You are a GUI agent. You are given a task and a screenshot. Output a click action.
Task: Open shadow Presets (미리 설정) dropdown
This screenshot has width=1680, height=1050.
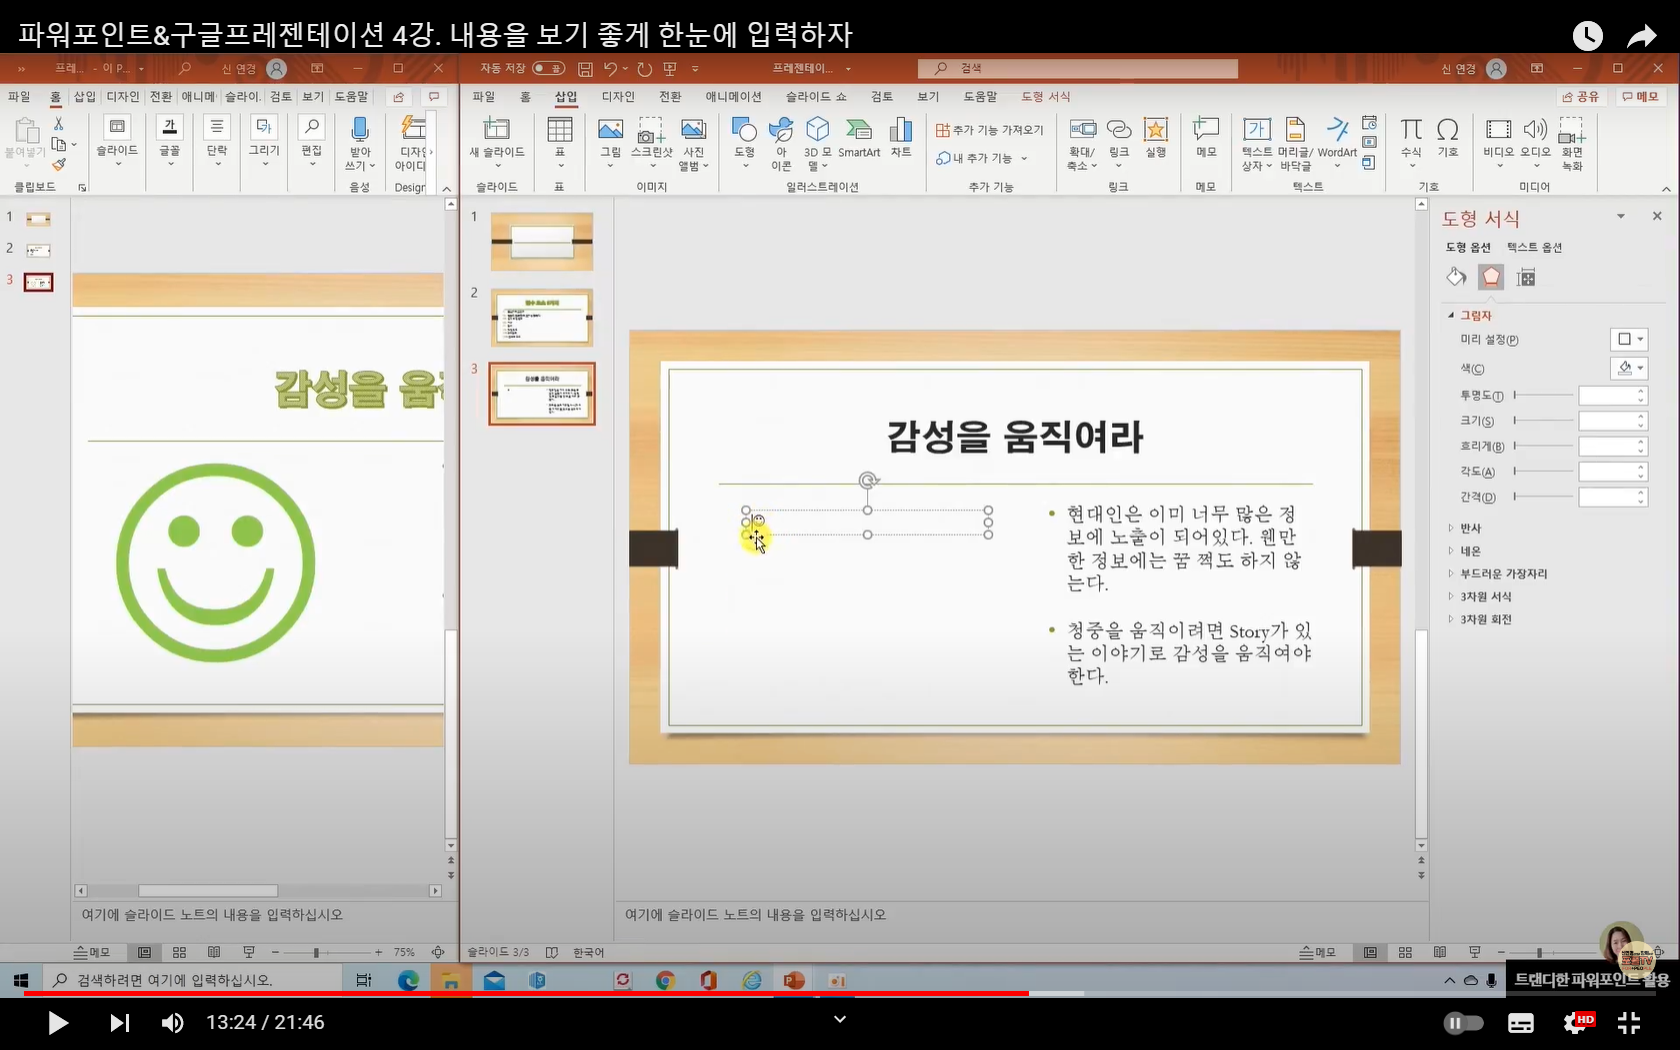point(1629,339)
